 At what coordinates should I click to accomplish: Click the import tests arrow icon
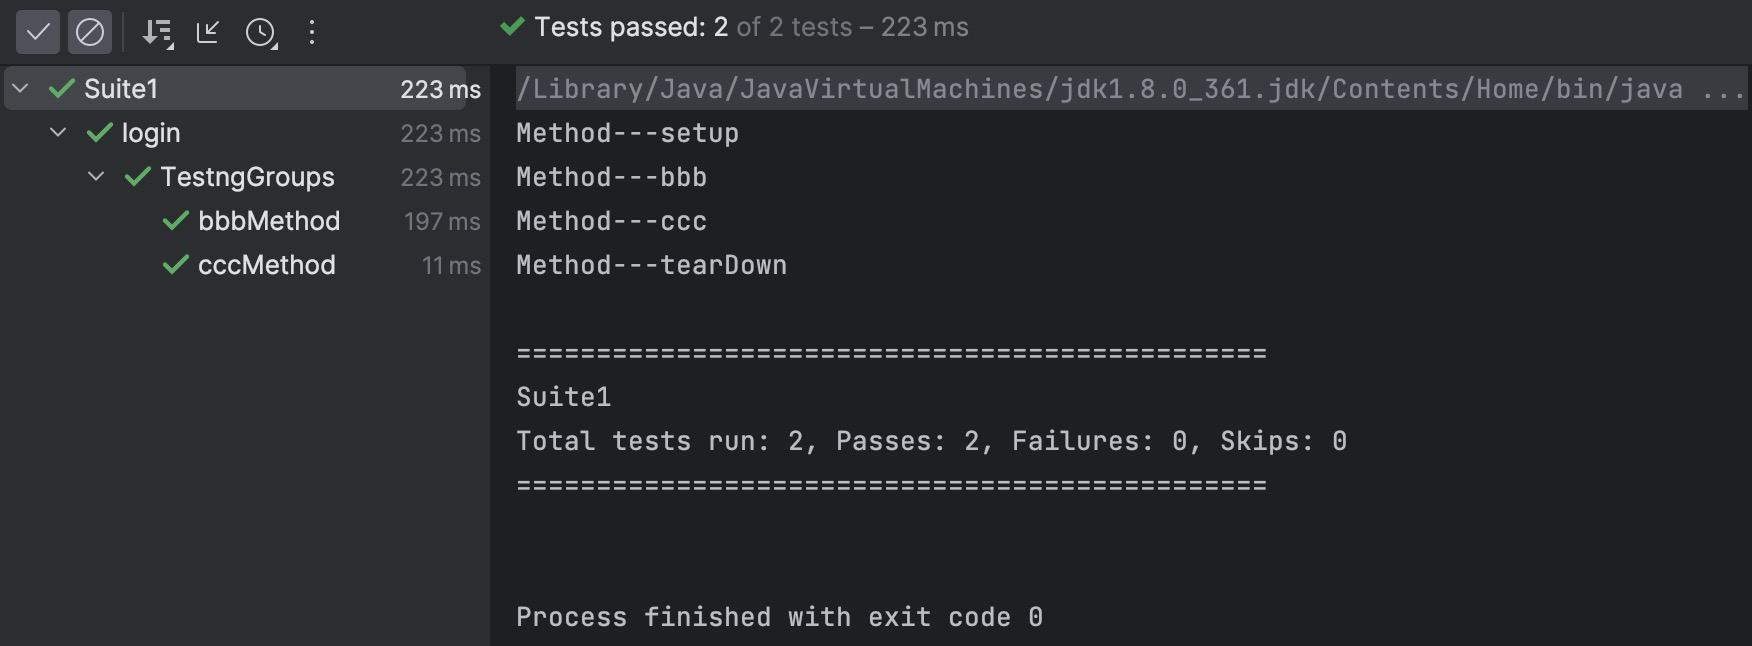point(208,33)
